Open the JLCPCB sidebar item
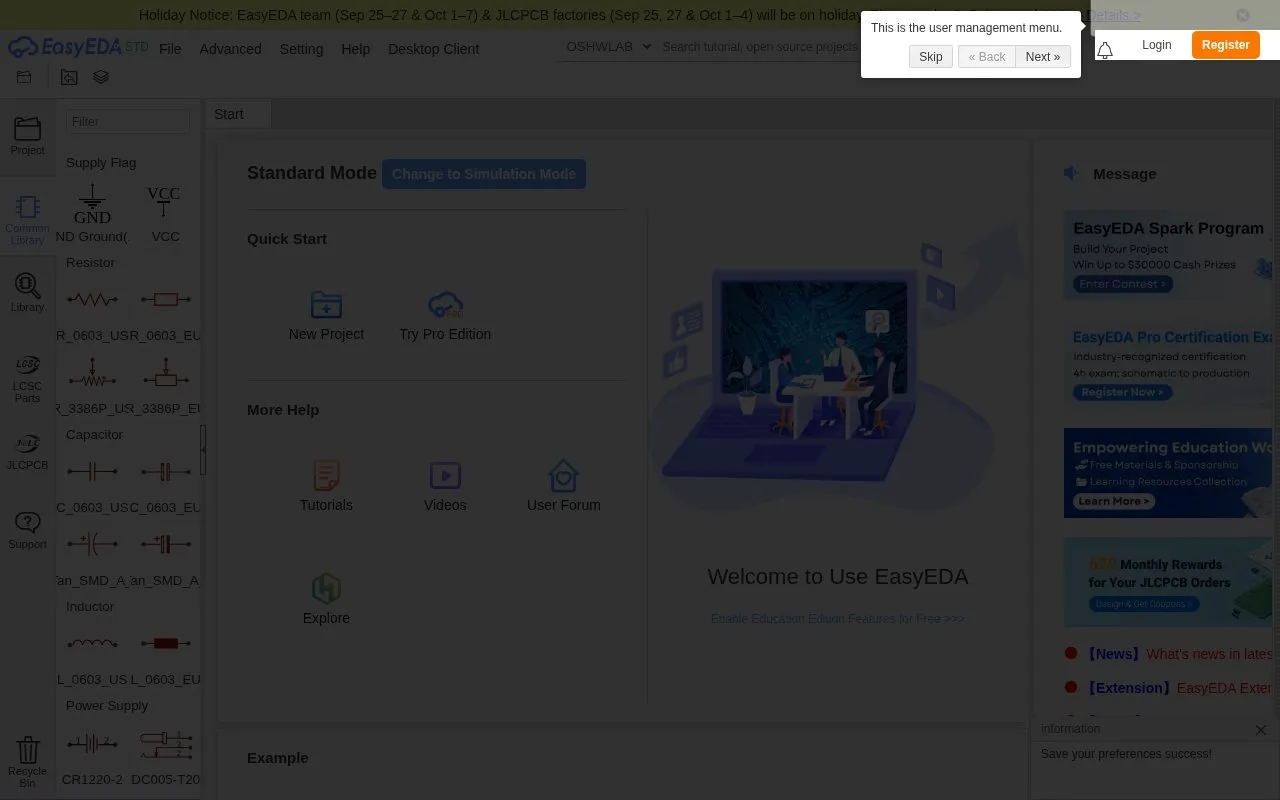 27,451
